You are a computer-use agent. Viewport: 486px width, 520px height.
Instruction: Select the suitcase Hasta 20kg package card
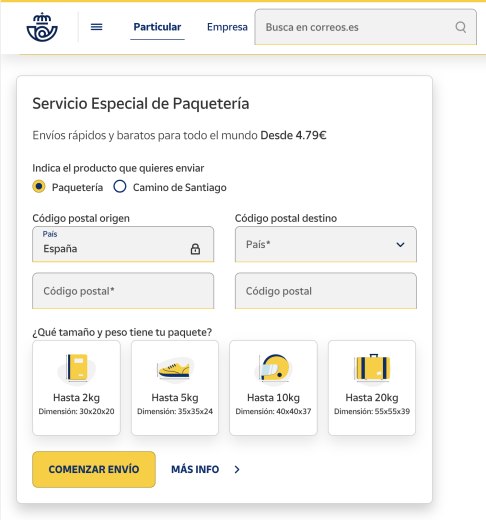click(372, 388)
